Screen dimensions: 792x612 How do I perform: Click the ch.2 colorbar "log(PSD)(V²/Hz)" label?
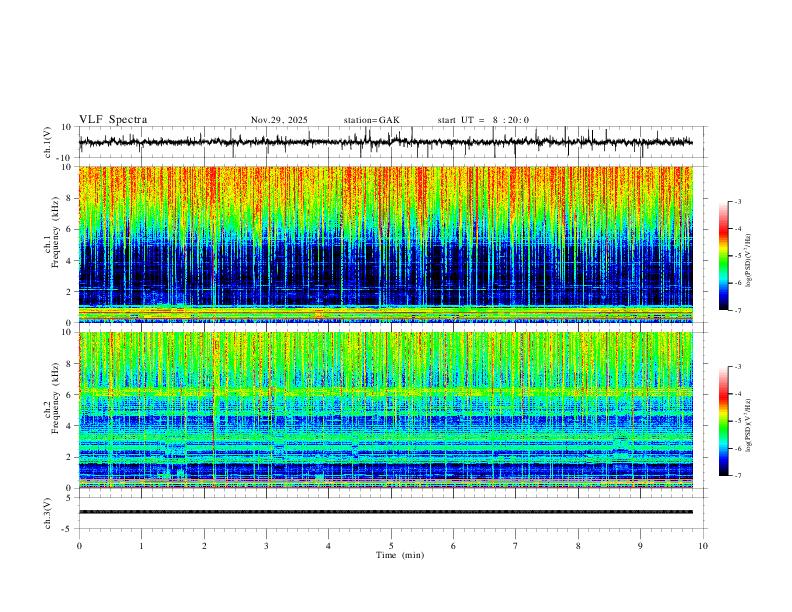pos(748,425)
